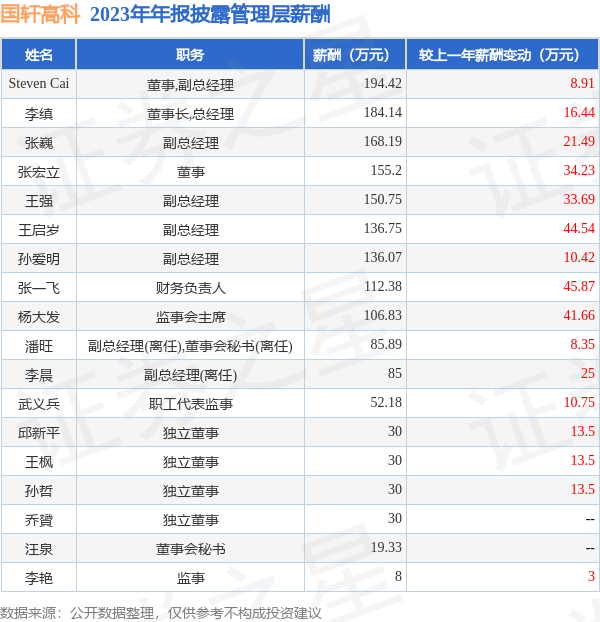The width and height of the screenshot is (600, 622).
Task: Select the name 汪泉
Action: (38, 549)
